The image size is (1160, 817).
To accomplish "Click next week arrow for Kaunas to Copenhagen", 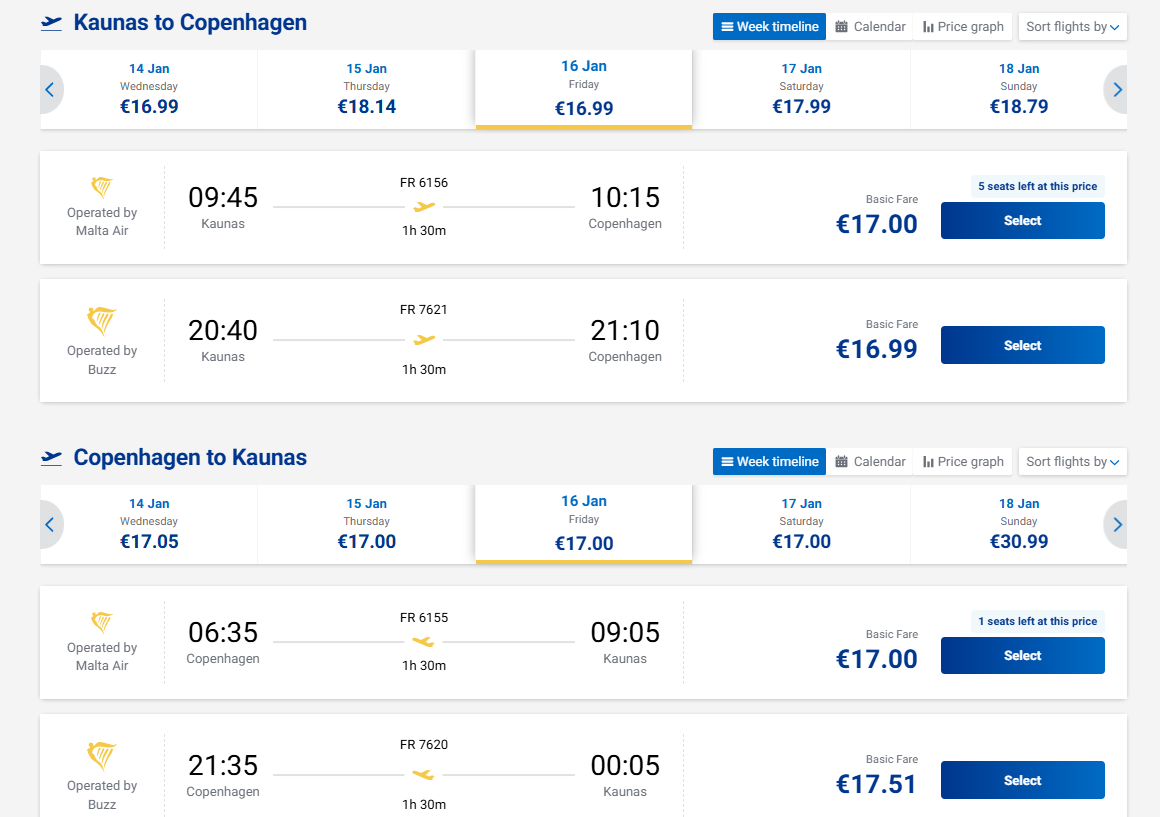I will [1117, 90].
